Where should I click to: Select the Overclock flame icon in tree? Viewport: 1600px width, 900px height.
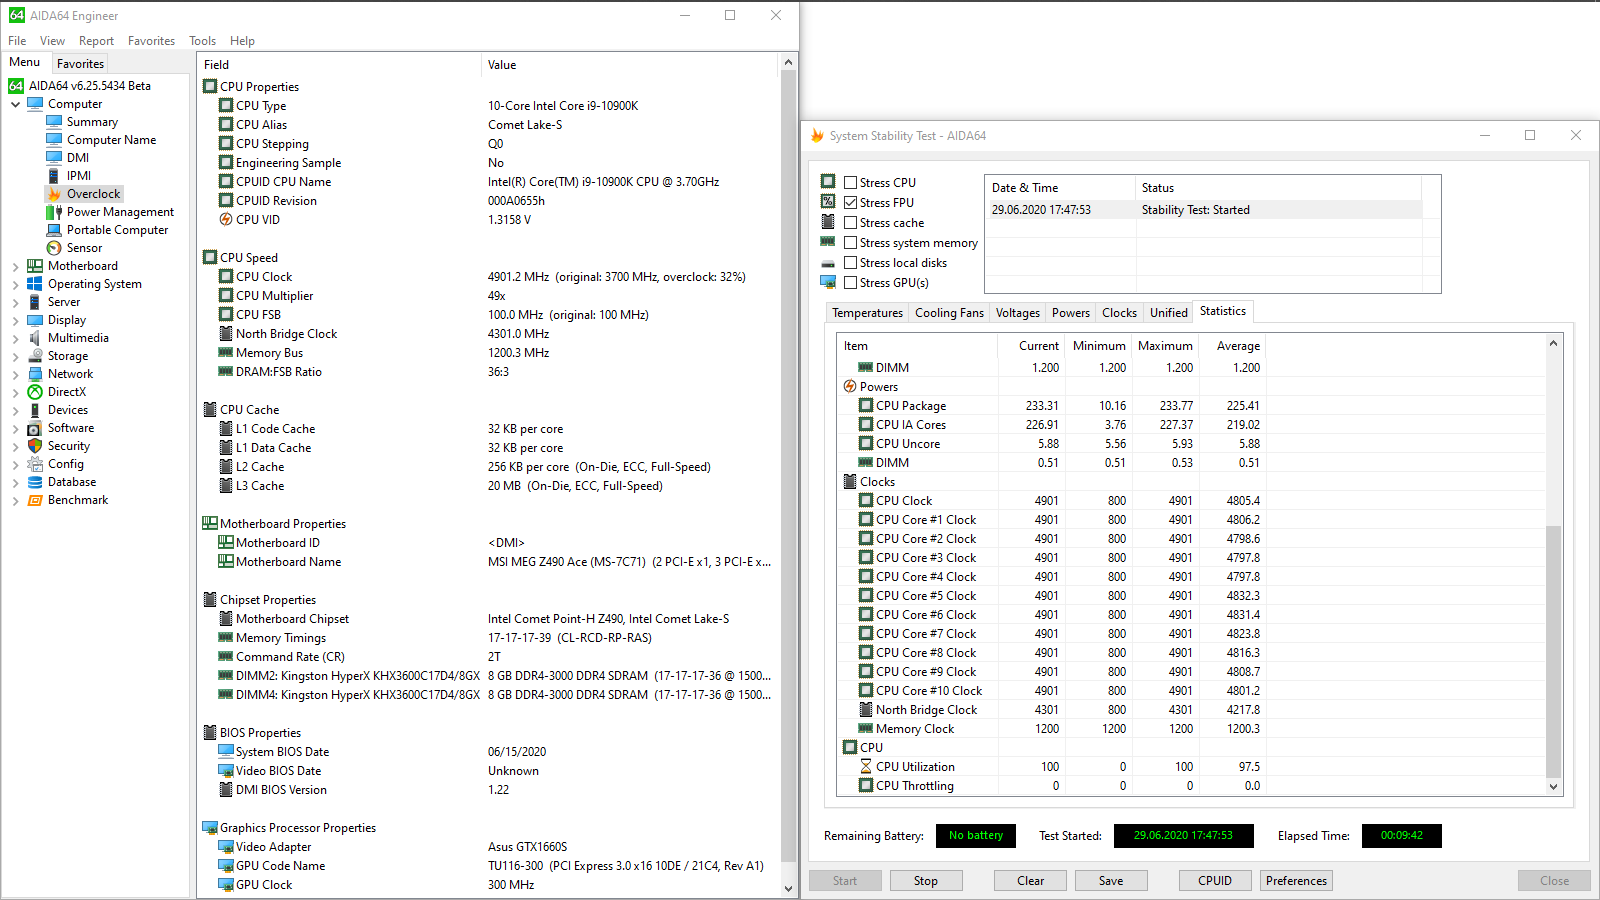click(54, 194)
